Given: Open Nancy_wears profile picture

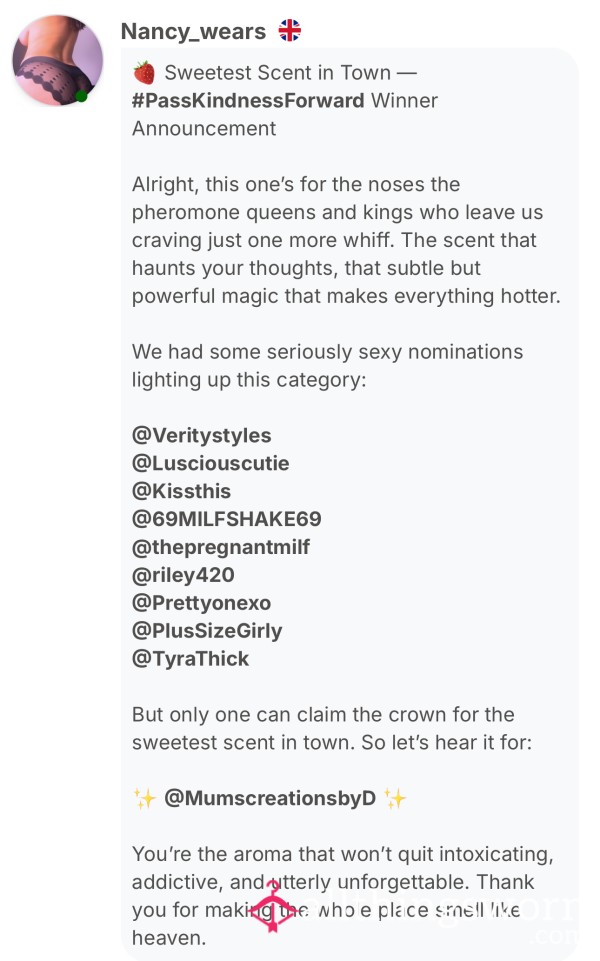Looking at the screenshot, I should point(58,61).
